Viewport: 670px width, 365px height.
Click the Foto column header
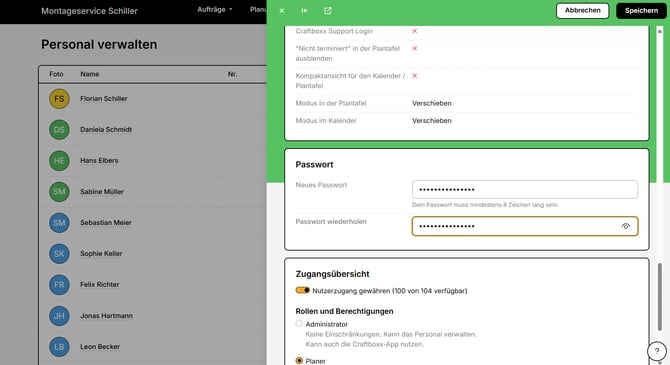pos(56,74)
